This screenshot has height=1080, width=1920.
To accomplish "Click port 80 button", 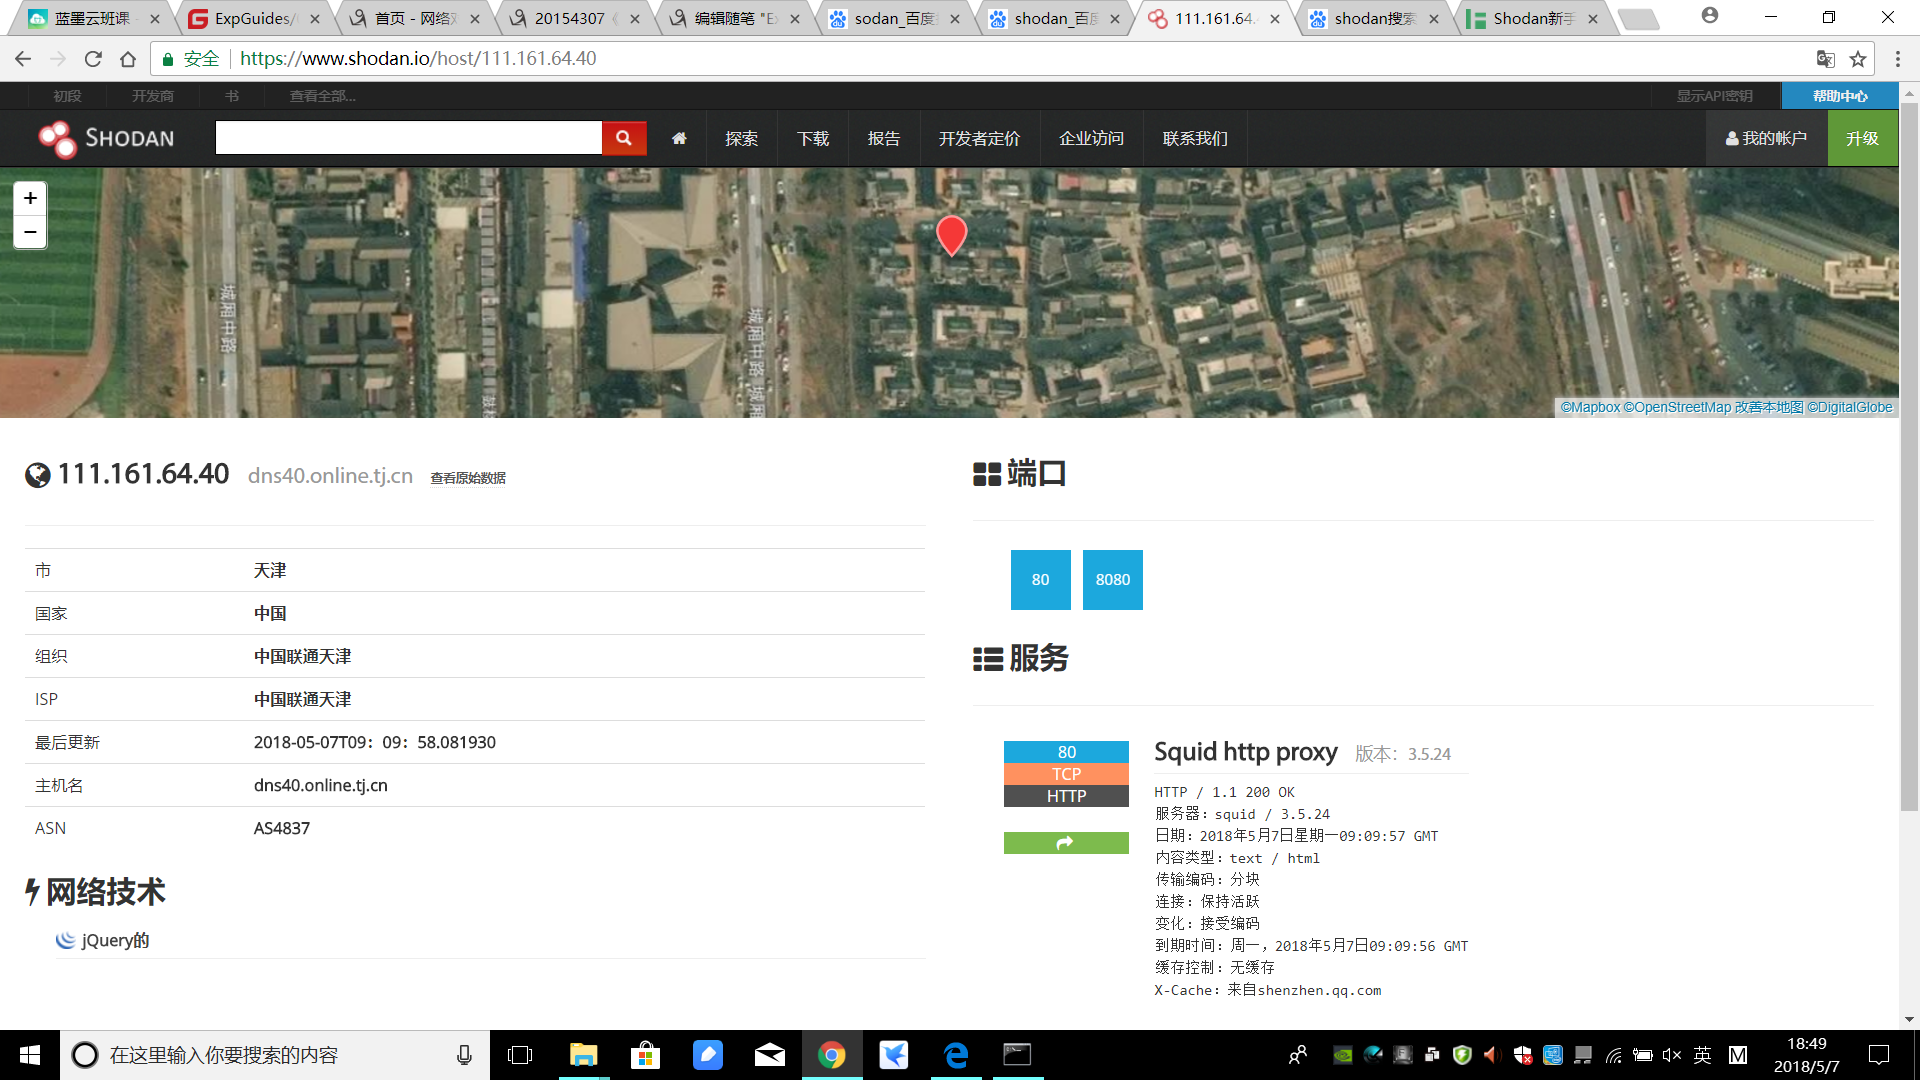I will pyautogui.click(x=1040, y=580).
